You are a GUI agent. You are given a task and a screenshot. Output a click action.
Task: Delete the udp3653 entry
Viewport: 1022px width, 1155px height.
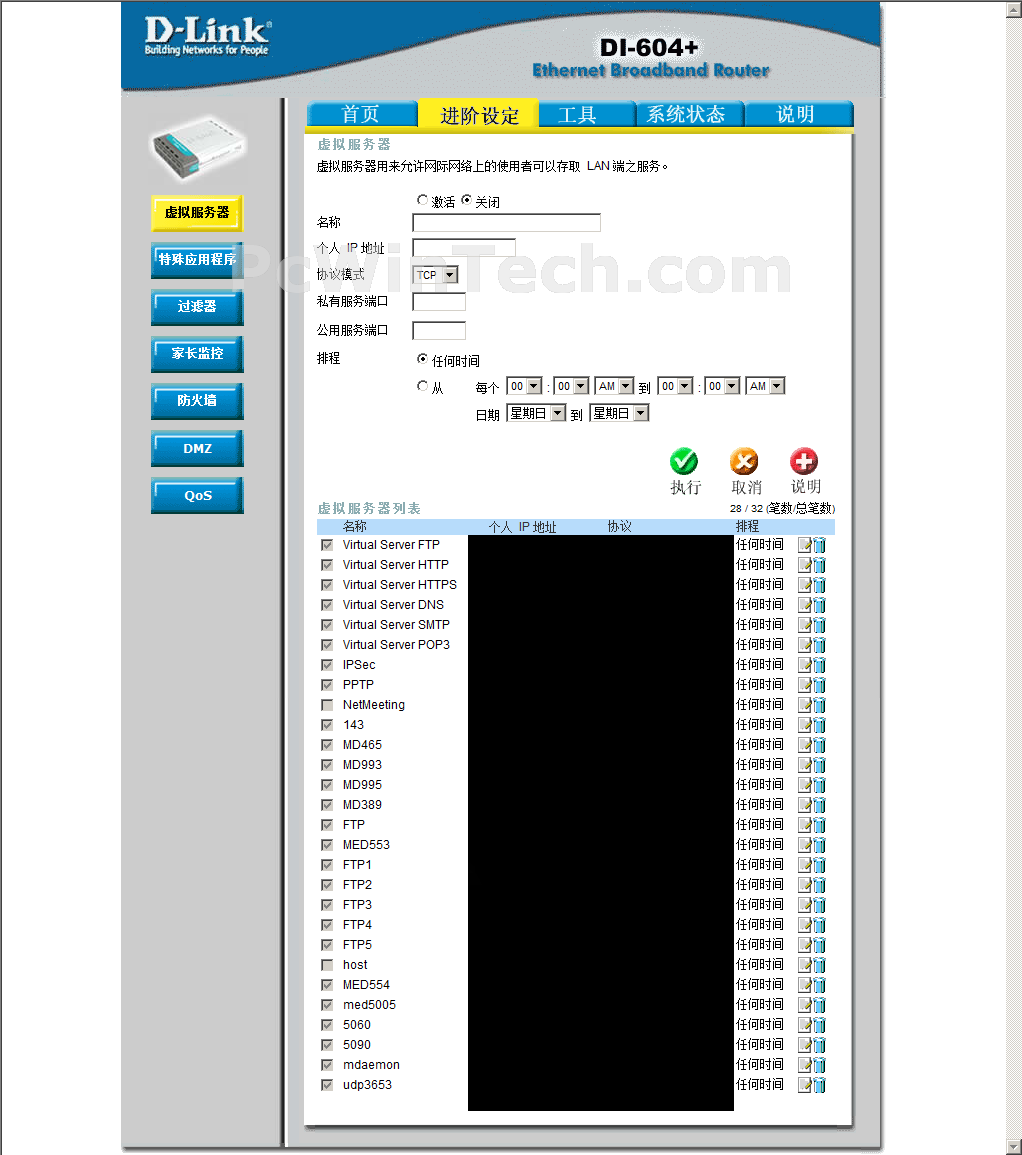[819, 1085]
